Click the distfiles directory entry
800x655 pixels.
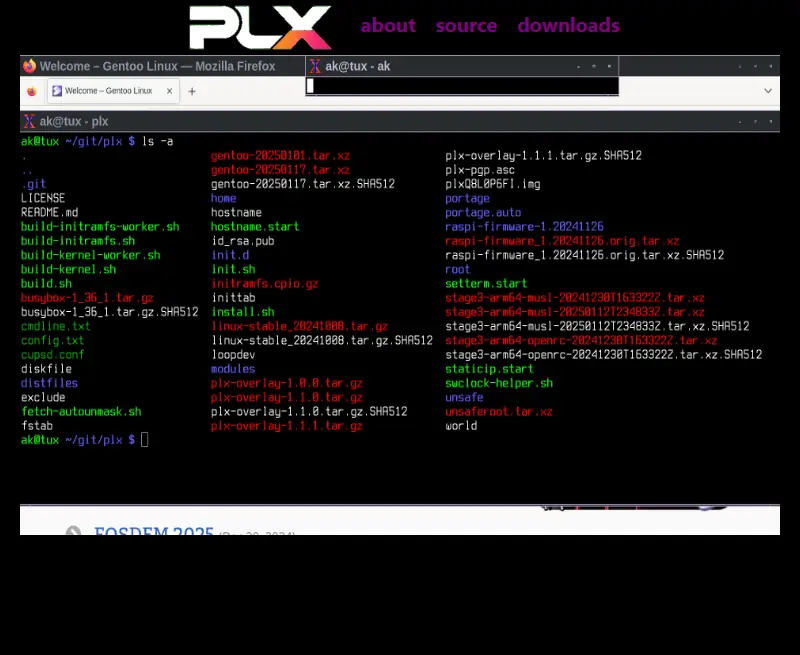click(49, 383)
